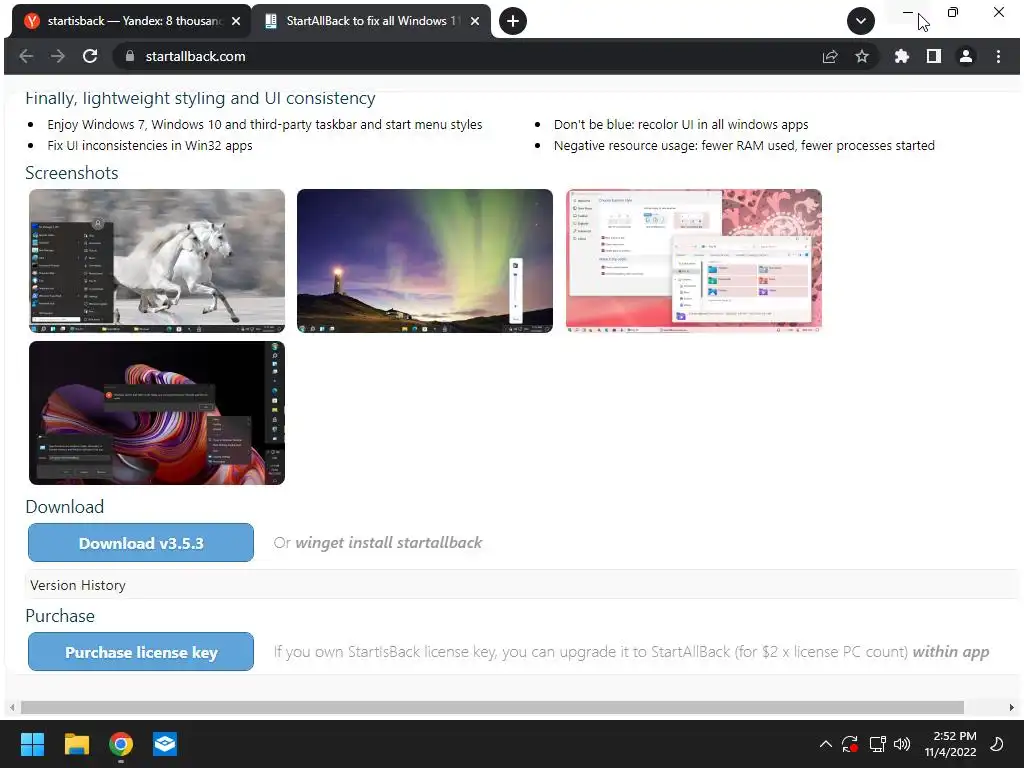The width and height of the screenshot is (1024, 768).
Task: Click the scrollbar left arrow
Action: pyautogui.click(x=12, y=707)
